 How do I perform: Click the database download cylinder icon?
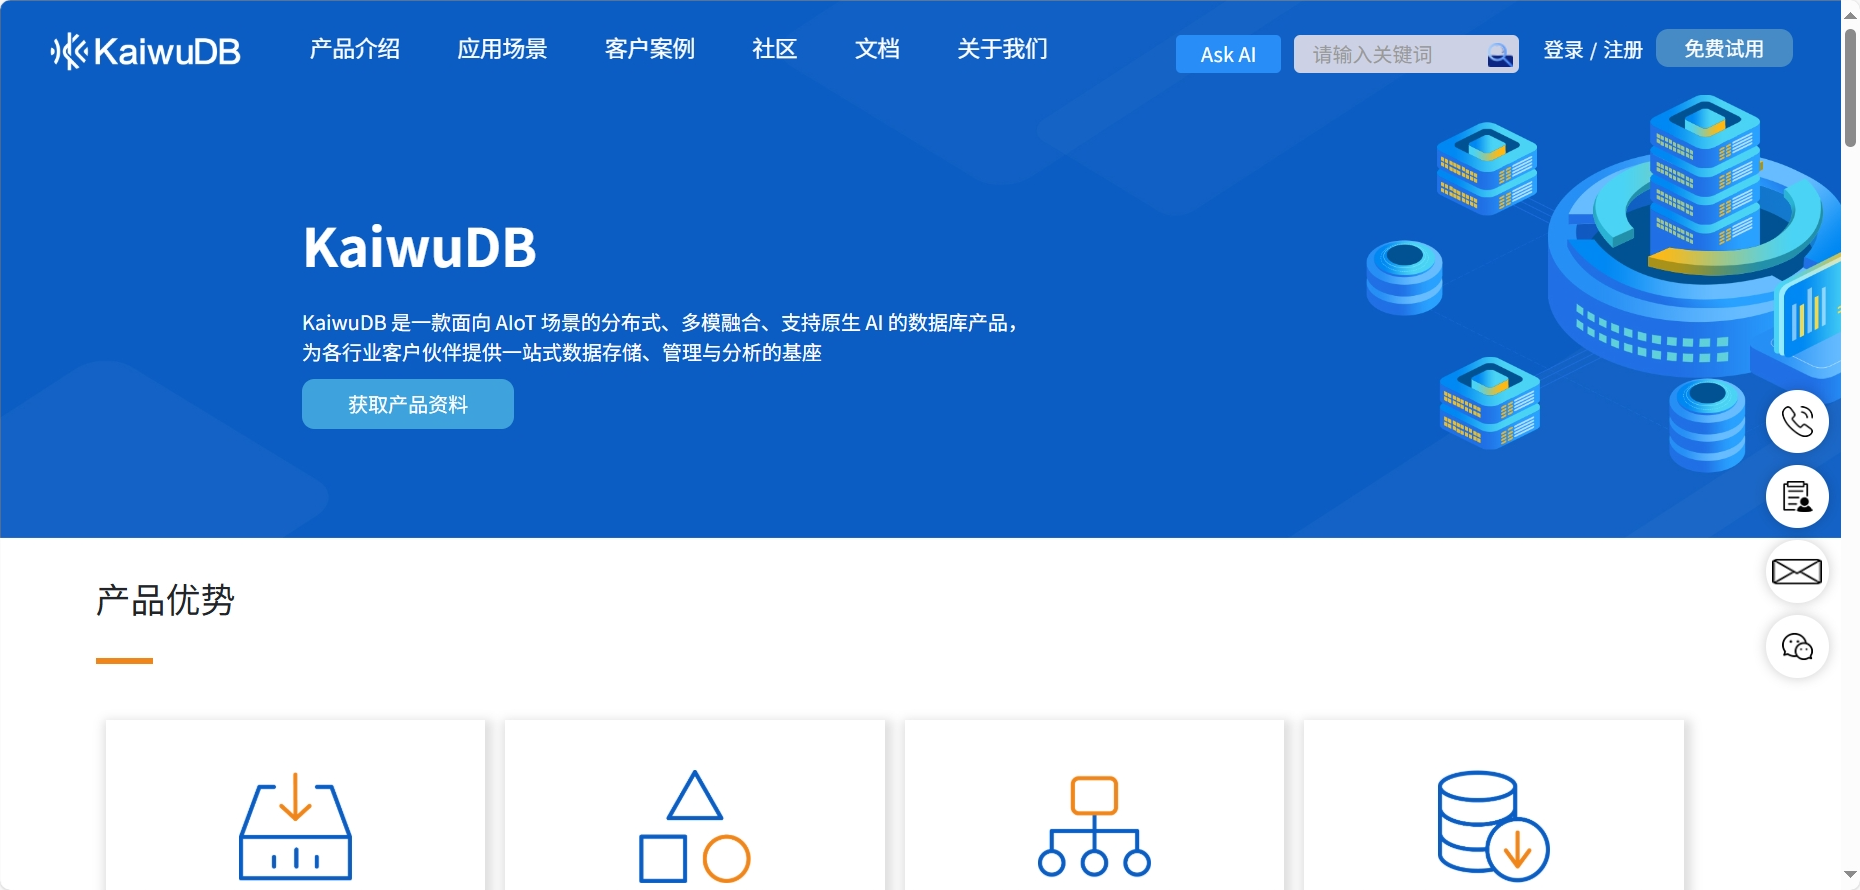pyautogui.click(x=1493, y=826)
